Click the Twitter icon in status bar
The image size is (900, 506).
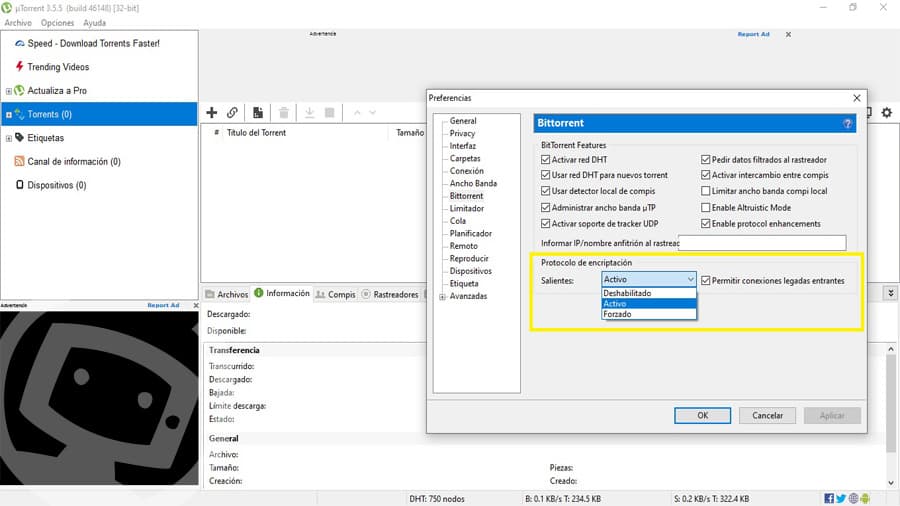pos(841,499)
